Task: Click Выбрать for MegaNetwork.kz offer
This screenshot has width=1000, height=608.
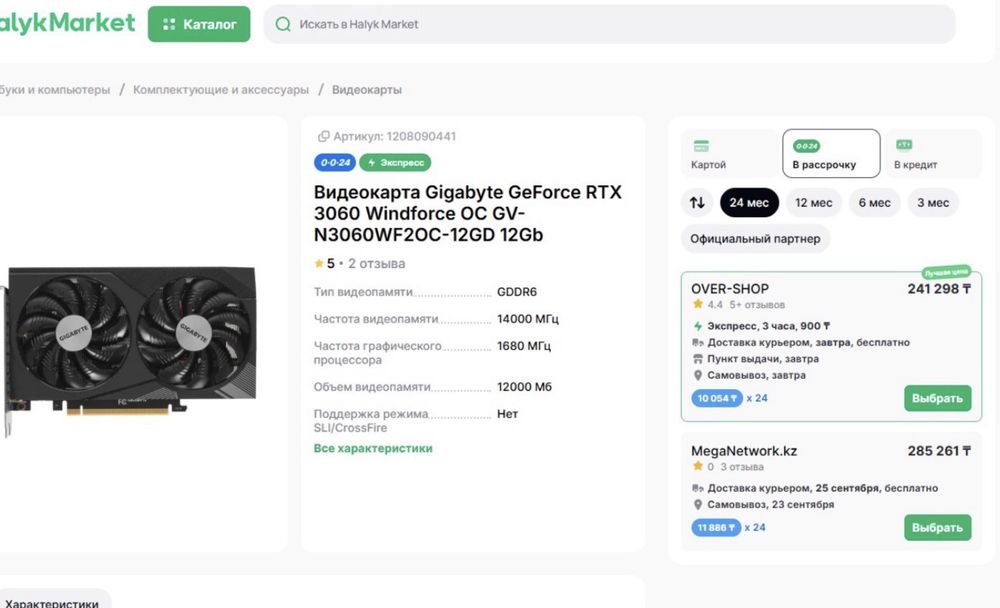Action: pos(938,528)
